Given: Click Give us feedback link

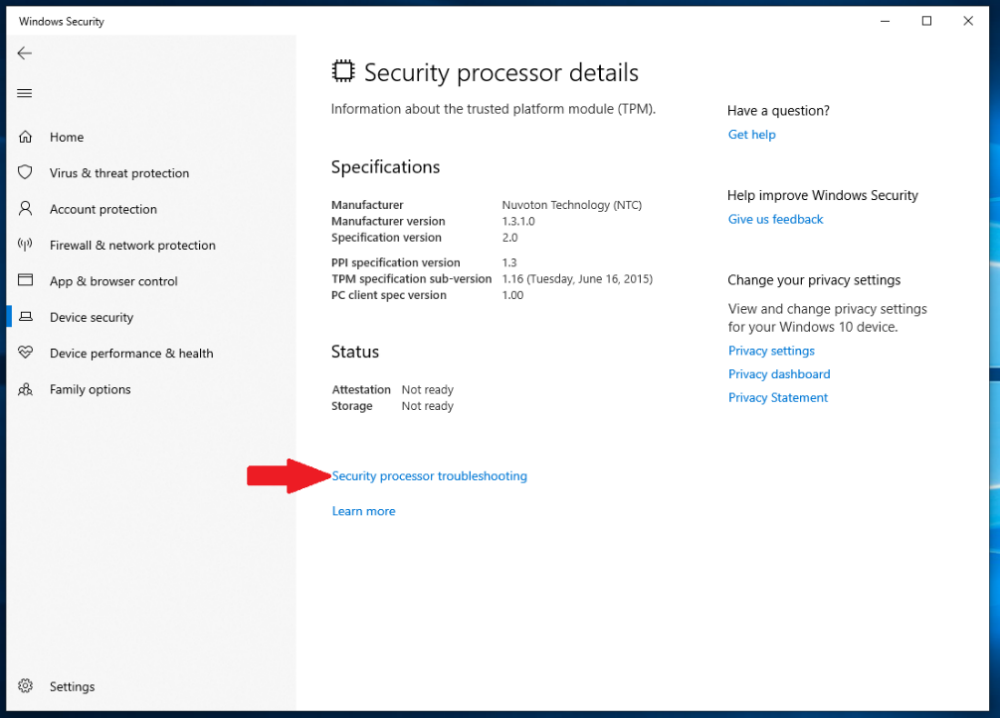Looking at the screenshot, I should point(776,219).
